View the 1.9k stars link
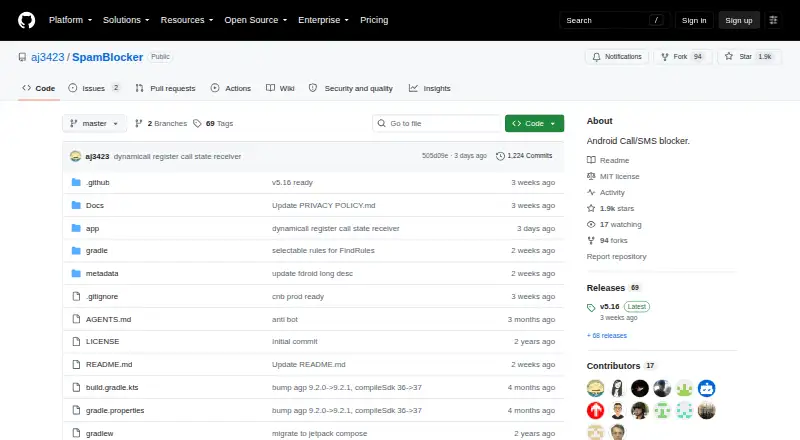The width and height of the screenshot is (800, 440). [x=611, y=208]
